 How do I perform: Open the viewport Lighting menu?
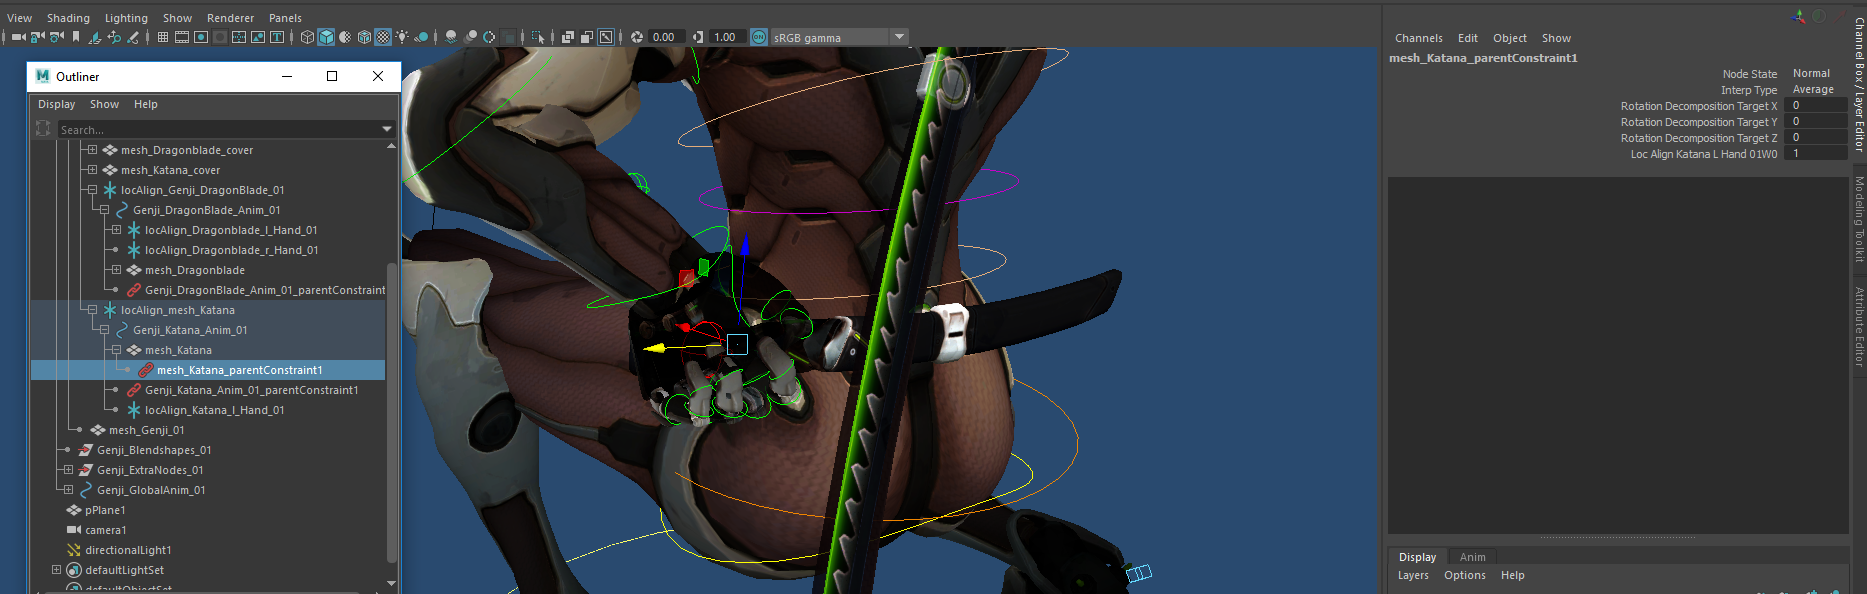126,18
